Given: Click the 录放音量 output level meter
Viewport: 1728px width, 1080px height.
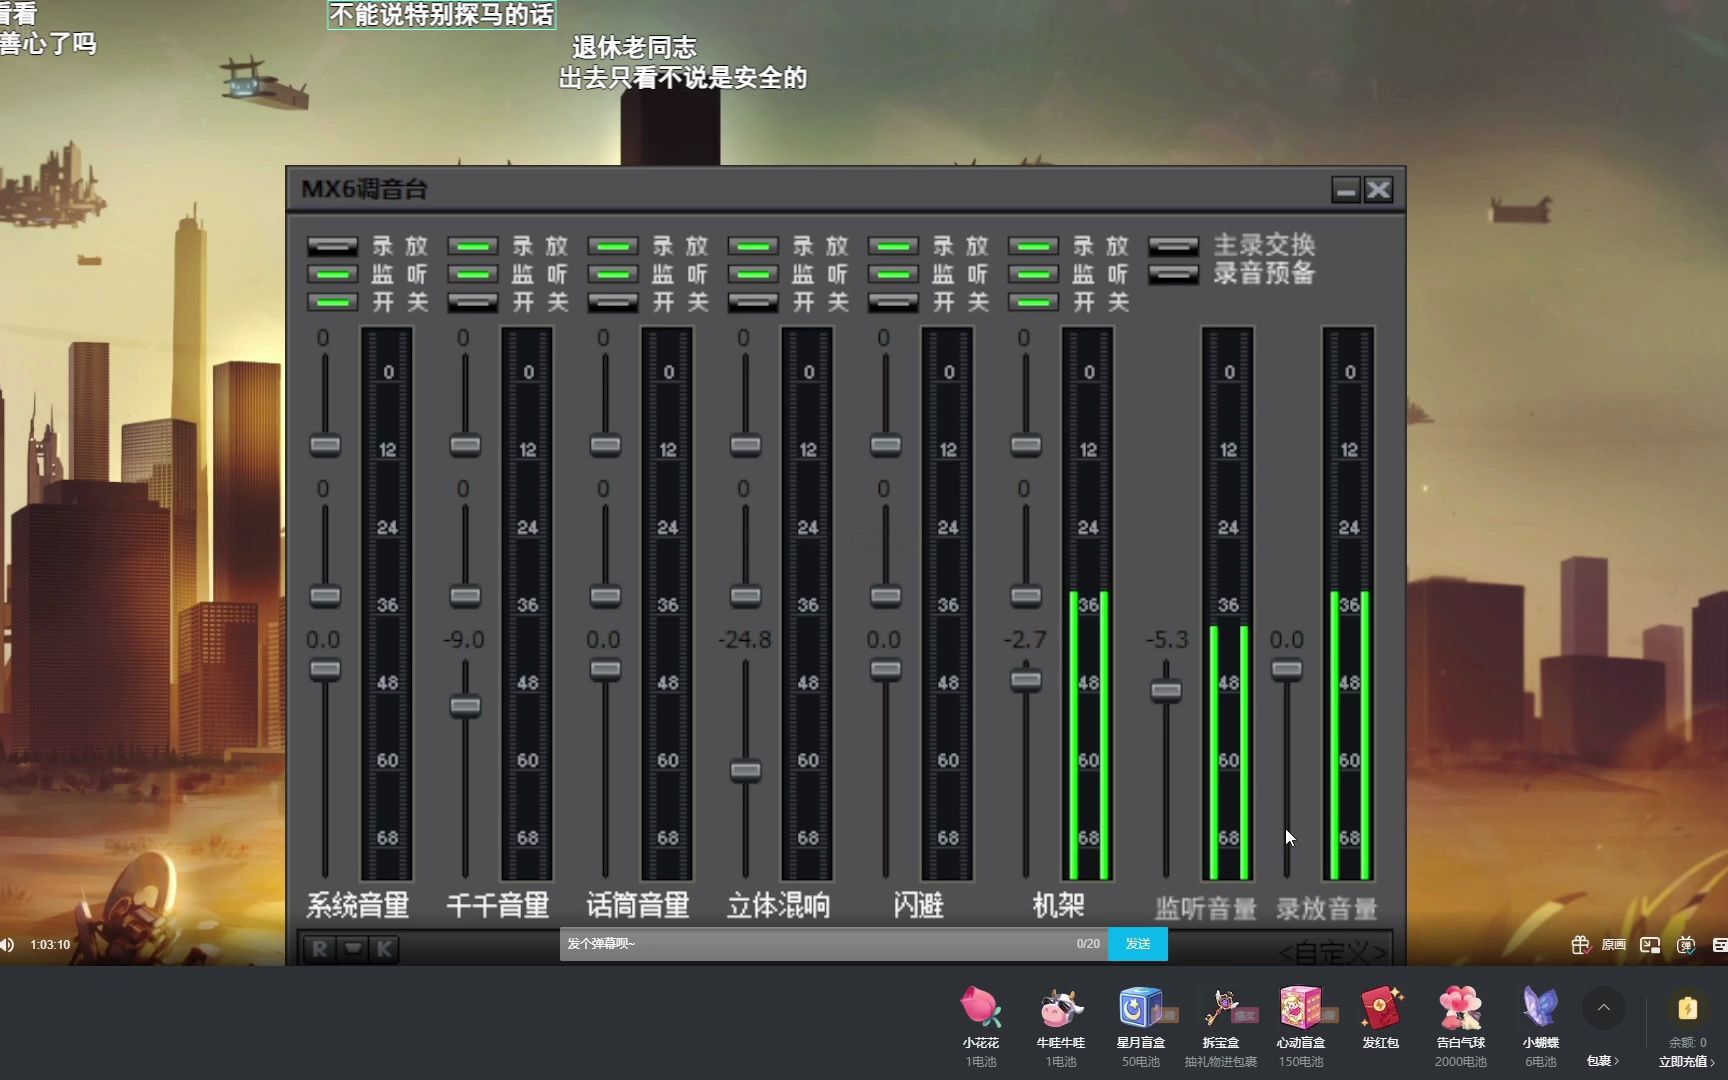Looking at the screenshot, I should coord(1349,603).
